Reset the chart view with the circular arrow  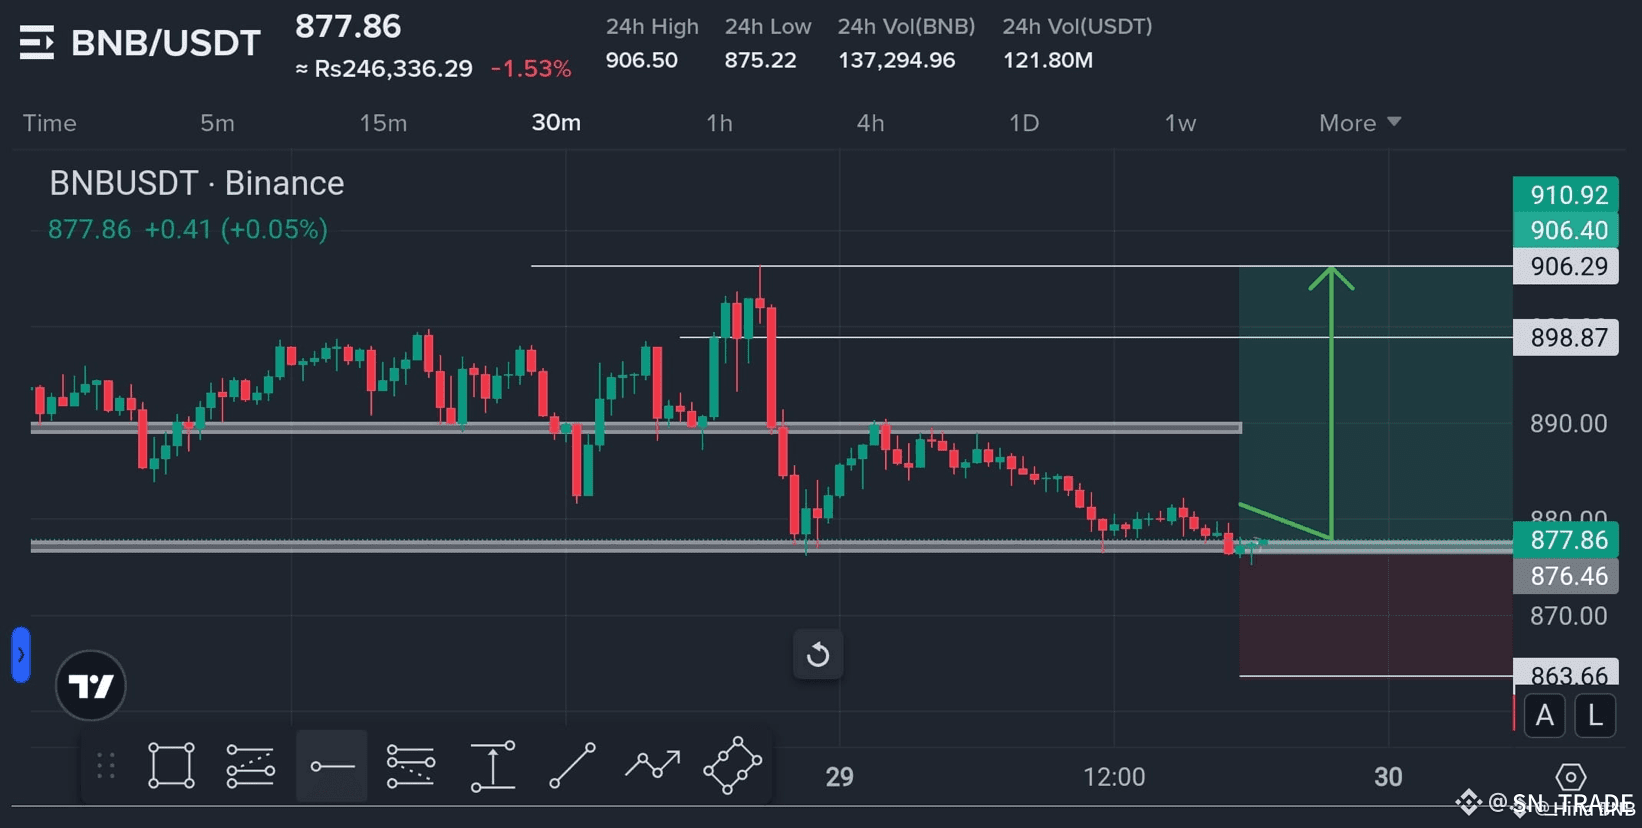[x=818, y=655]
